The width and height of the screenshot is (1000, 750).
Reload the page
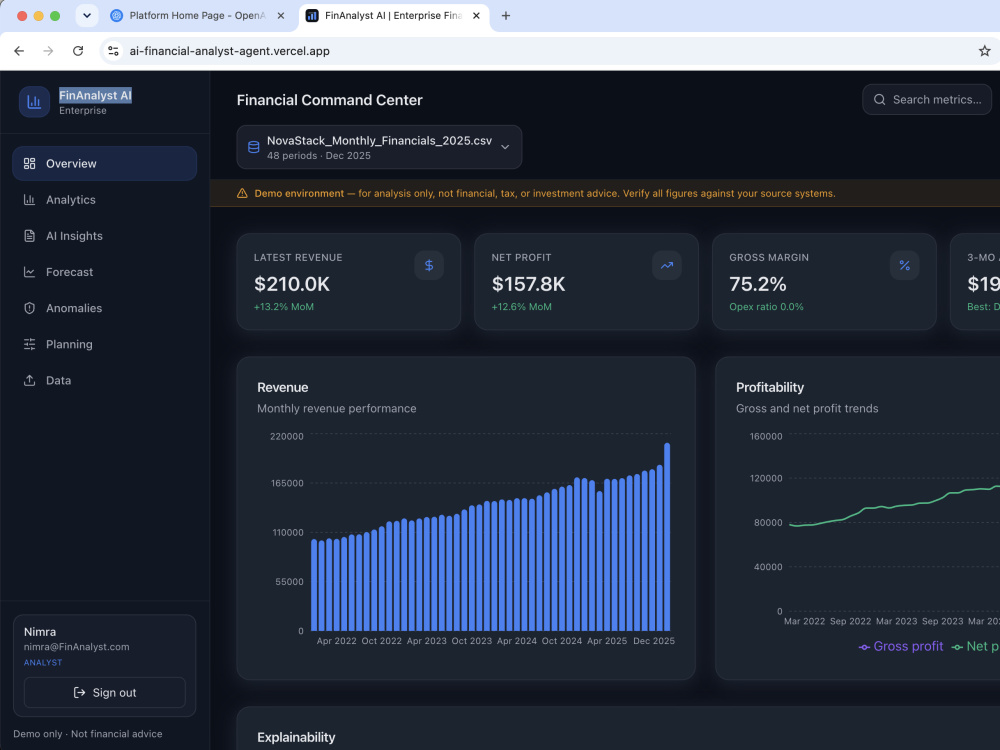[78, 51]
